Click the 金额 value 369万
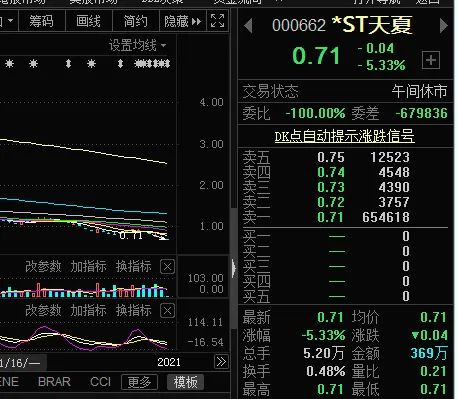This screenshot has height=399, width=458. pyautogui.click(x=429, y=353)
